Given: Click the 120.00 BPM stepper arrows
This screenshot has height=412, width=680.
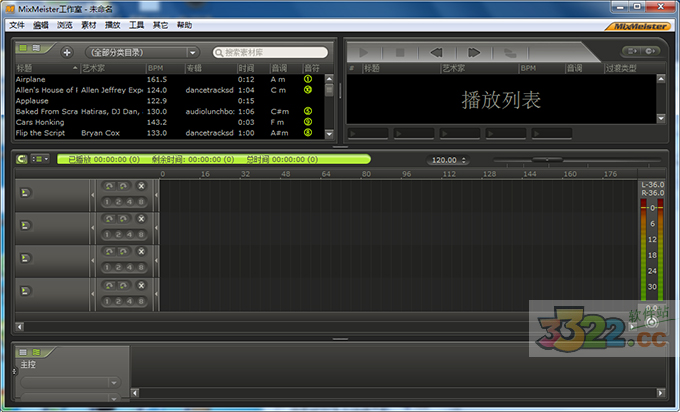Looking at the screenshot, I should pos(464,160).
